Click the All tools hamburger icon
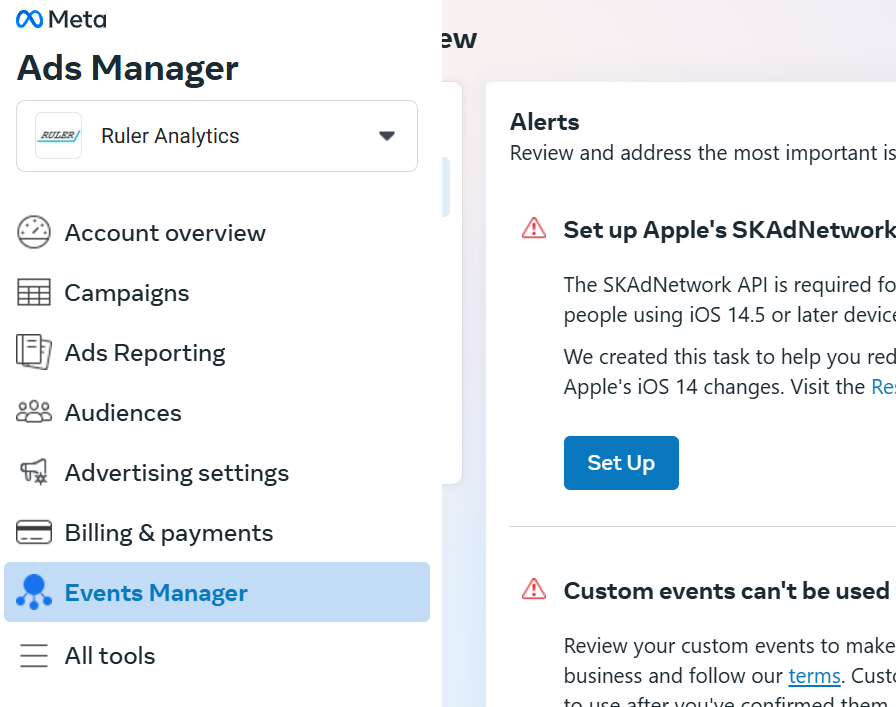 [34, 656]
